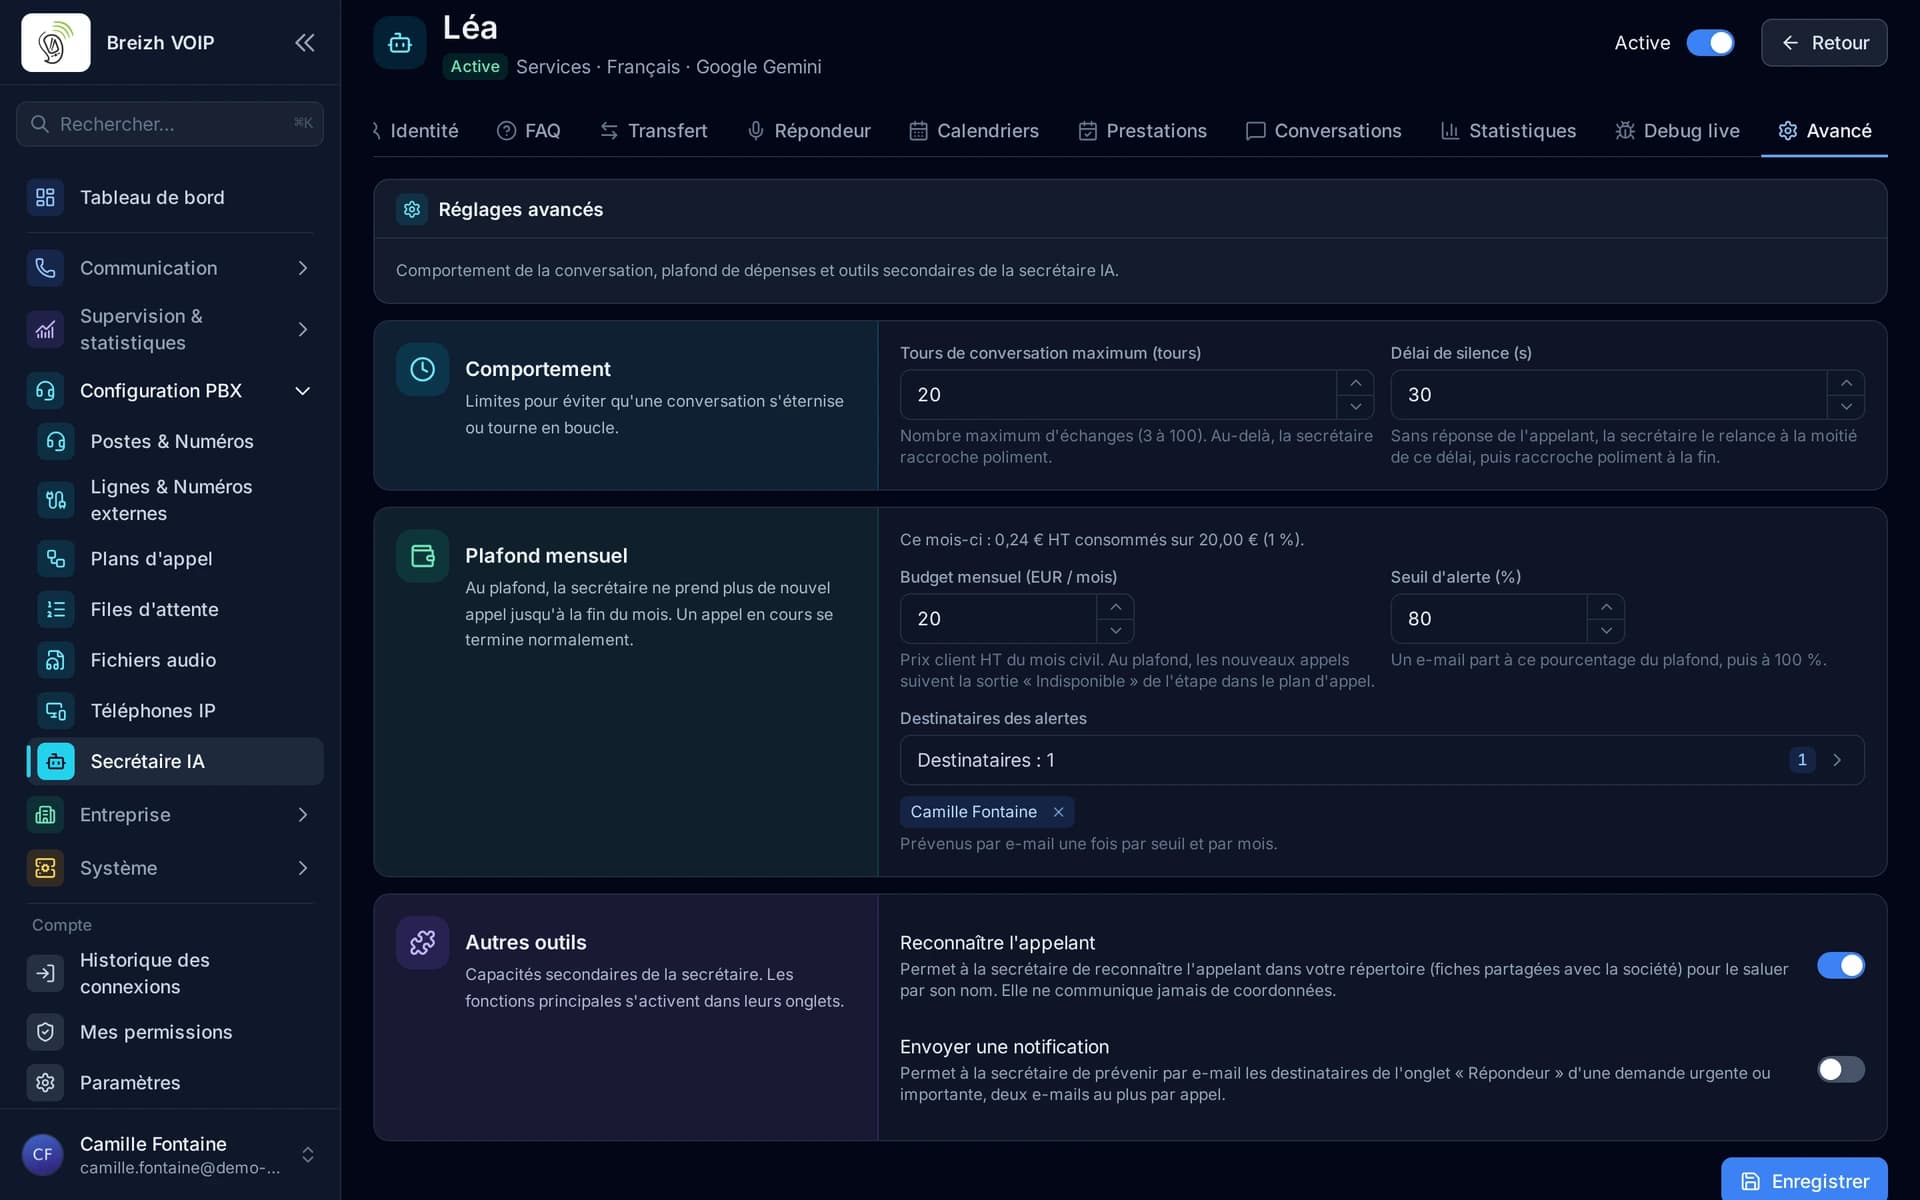Enable Envoyer une notification toggle
Image resolution: width=1920 pixels, height=1200 pixels.
point(1841,1069)
